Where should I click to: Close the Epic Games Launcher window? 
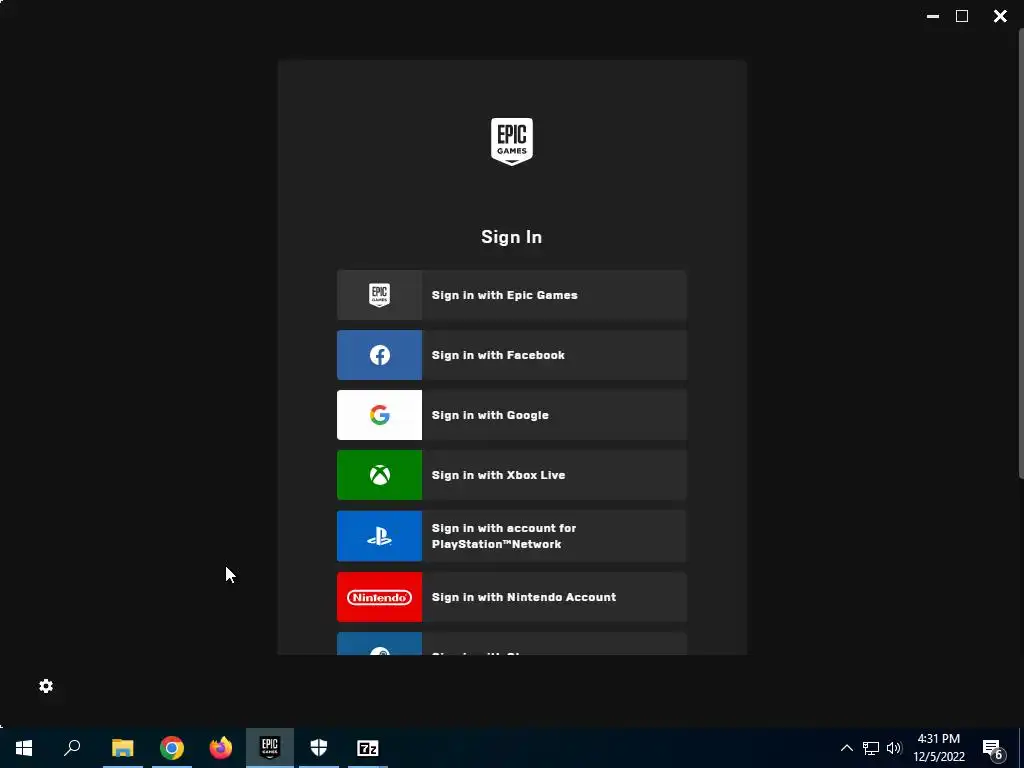pos(1000,16)
